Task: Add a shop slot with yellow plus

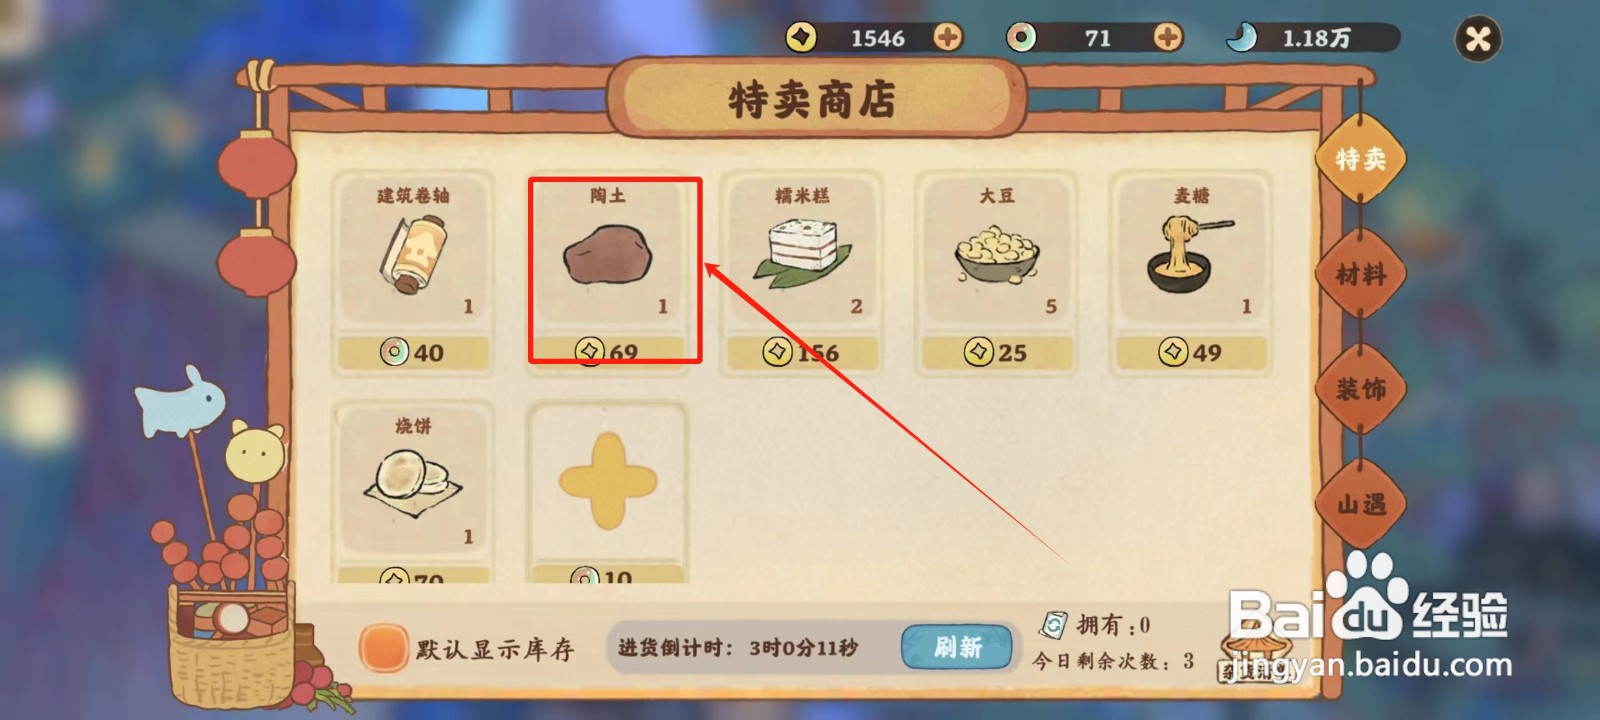Action: tap(607, 481)
